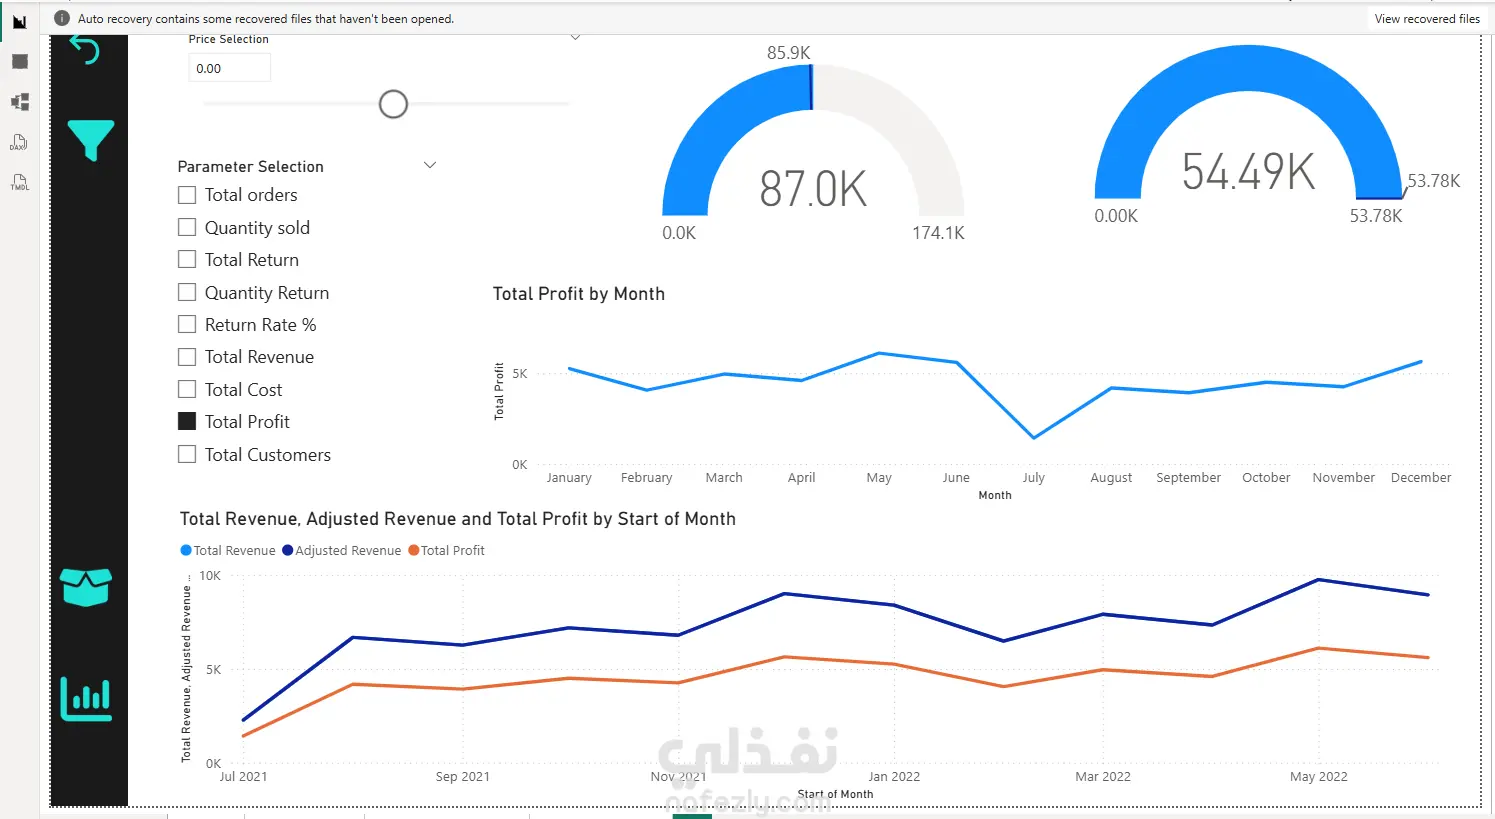
Task: Click the auto recovery info icon
Action: [x=62, y=18]
